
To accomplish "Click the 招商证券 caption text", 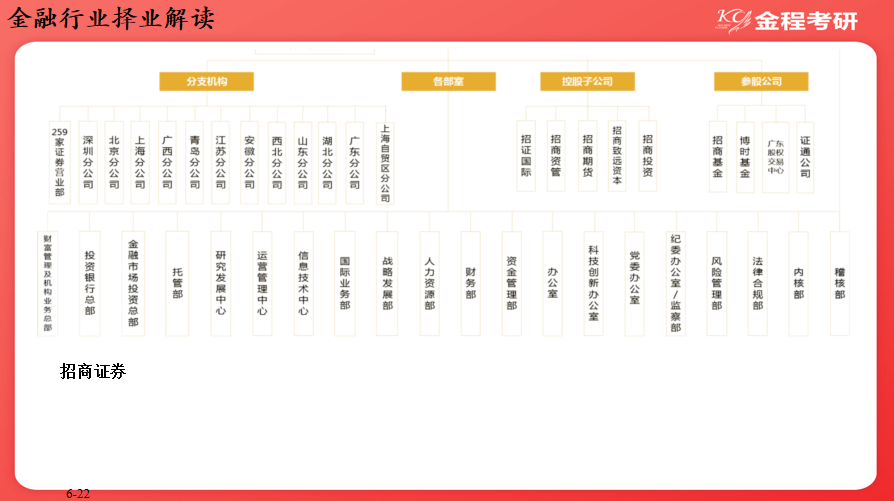I will (x=93, y=372).
